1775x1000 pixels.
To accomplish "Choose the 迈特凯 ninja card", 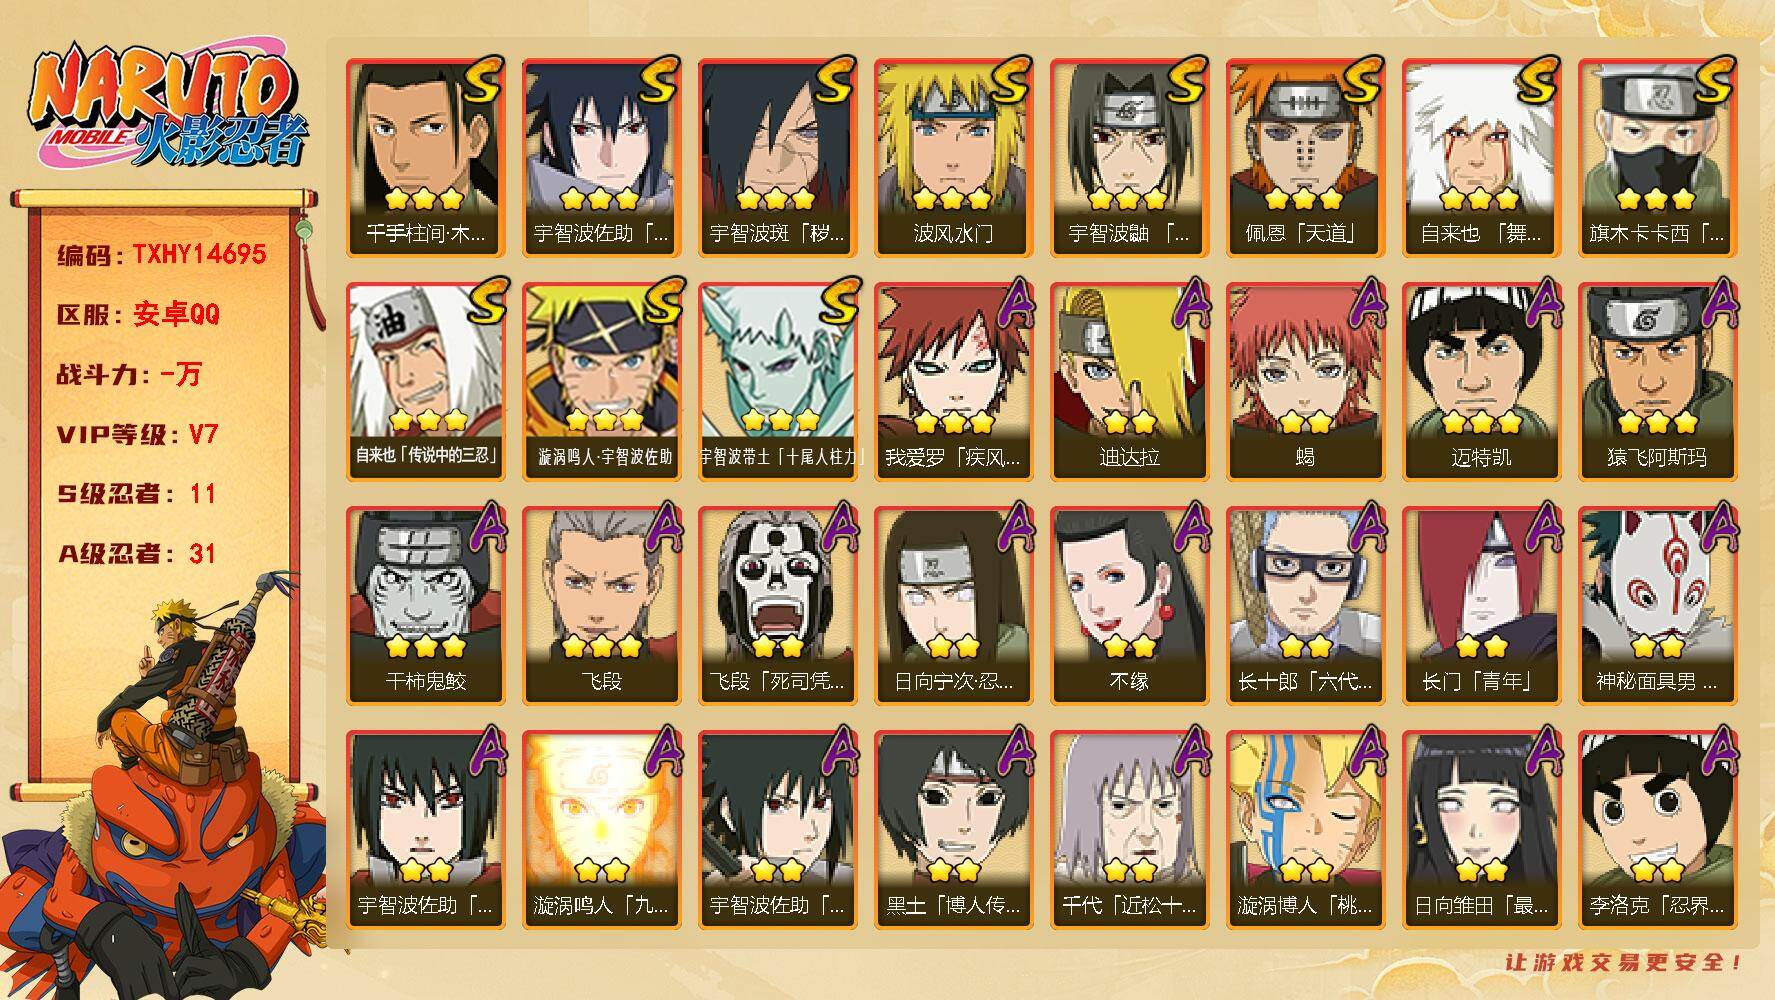I will (x=1481, y=382).
